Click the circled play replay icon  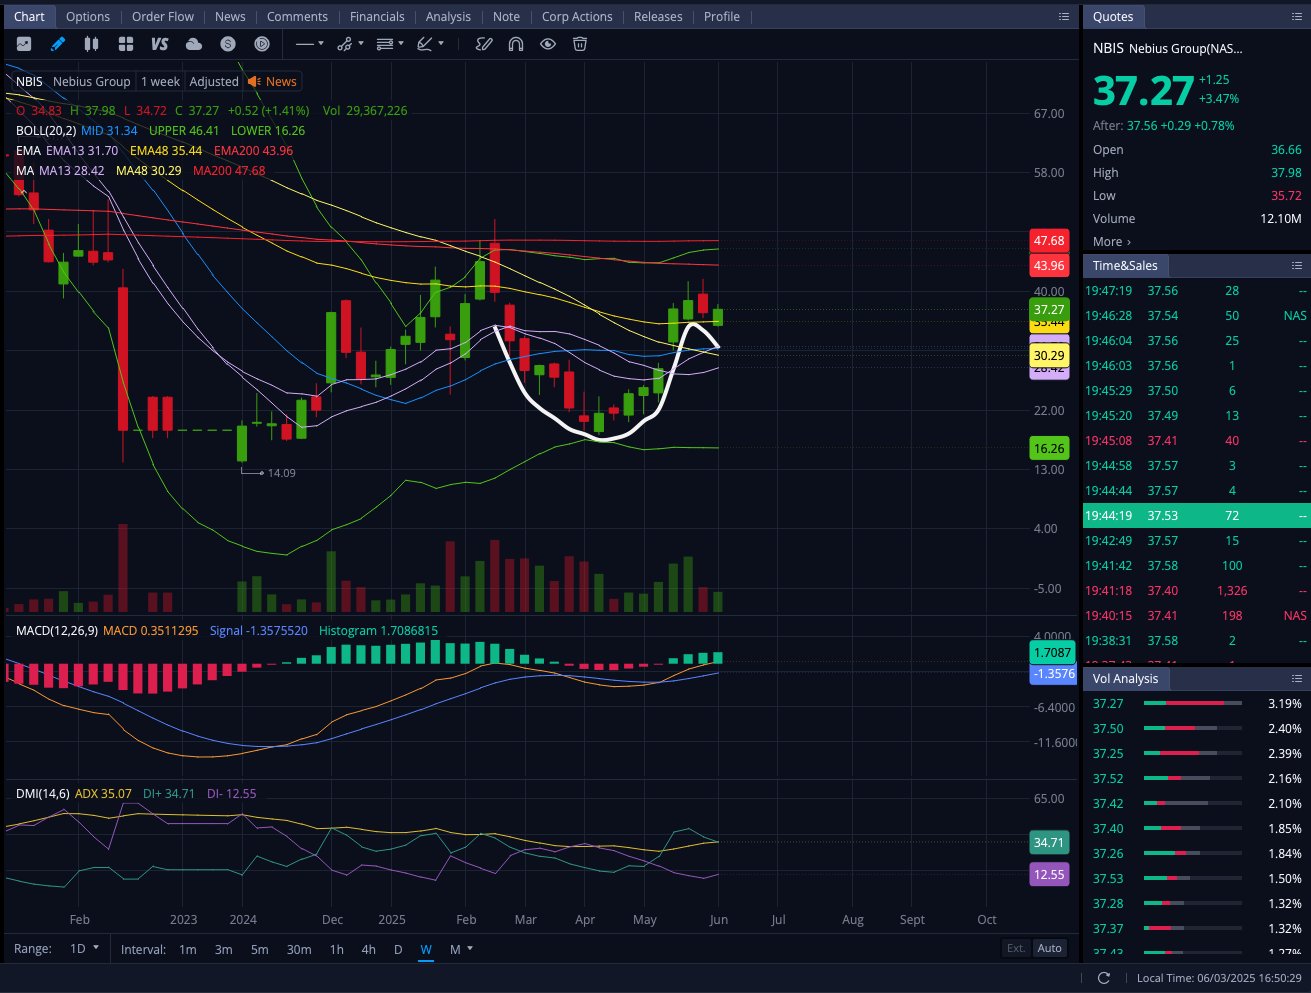(262, 44)
